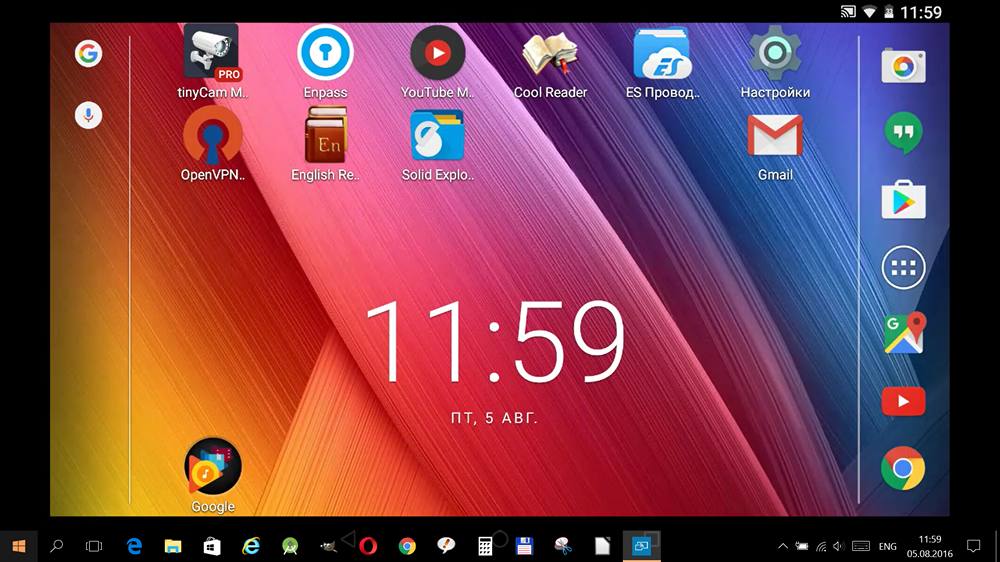Image resolution: width=1000 pixels, height=562 pixels.
Task: Switch the ENG input language
Action: pos(887,546)
